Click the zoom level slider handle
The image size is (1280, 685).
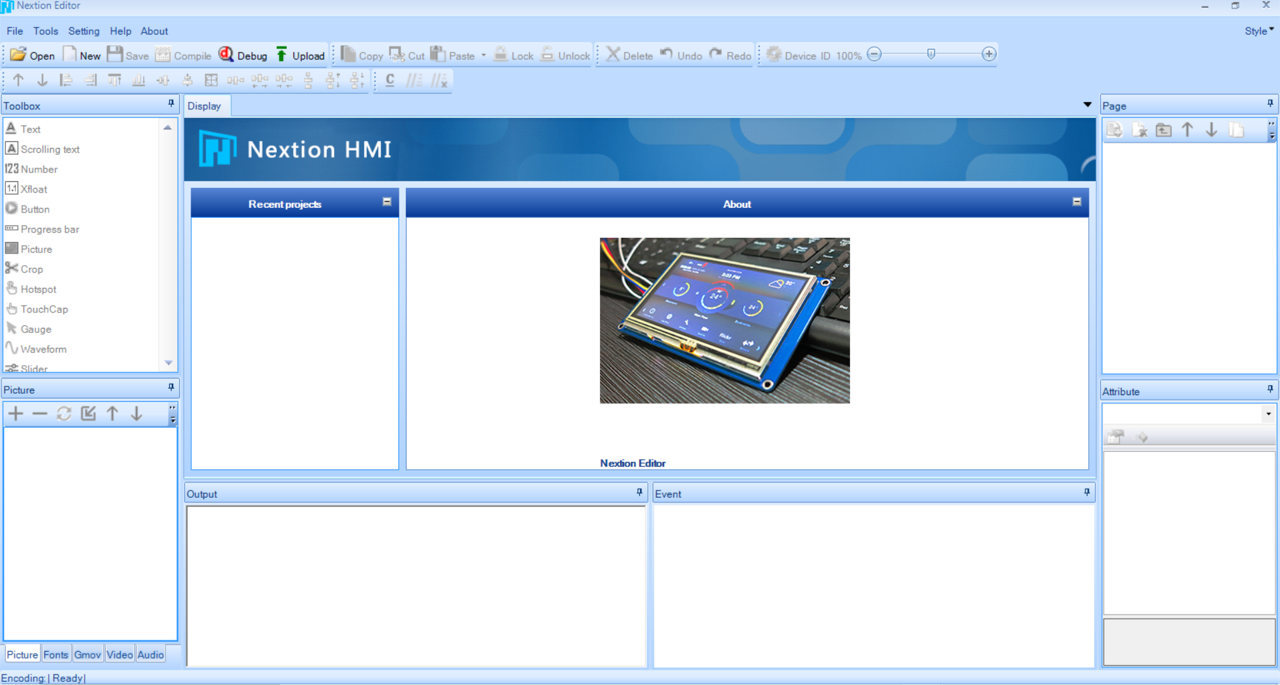(x=931, y=54)
